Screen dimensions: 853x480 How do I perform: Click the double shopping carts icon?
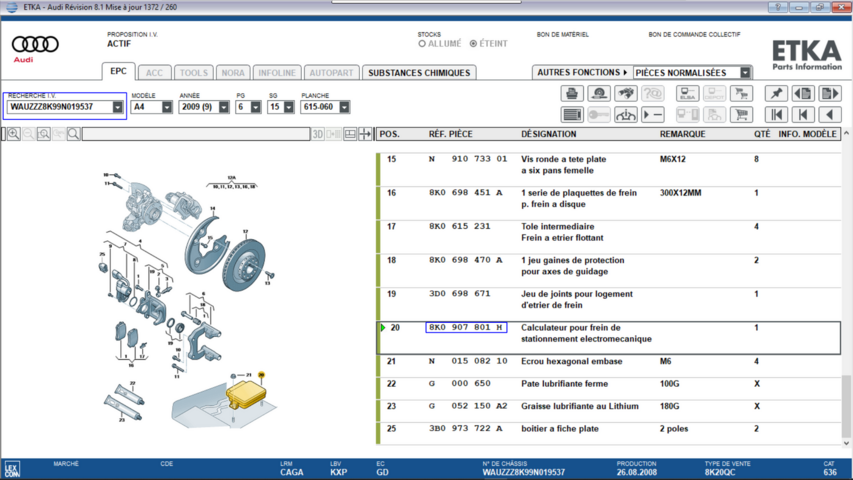pyautogui.click(x=741, y=94)
